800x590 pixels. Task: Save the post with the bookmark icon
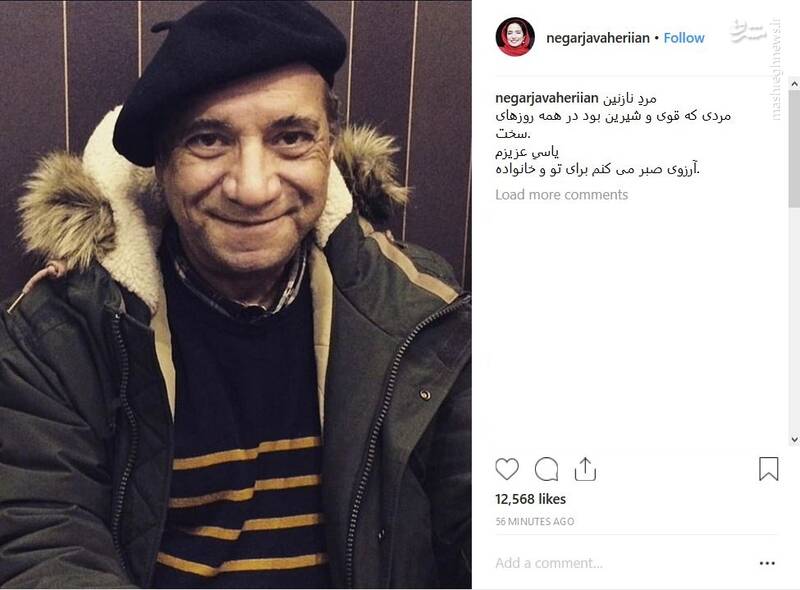point(768,469)
